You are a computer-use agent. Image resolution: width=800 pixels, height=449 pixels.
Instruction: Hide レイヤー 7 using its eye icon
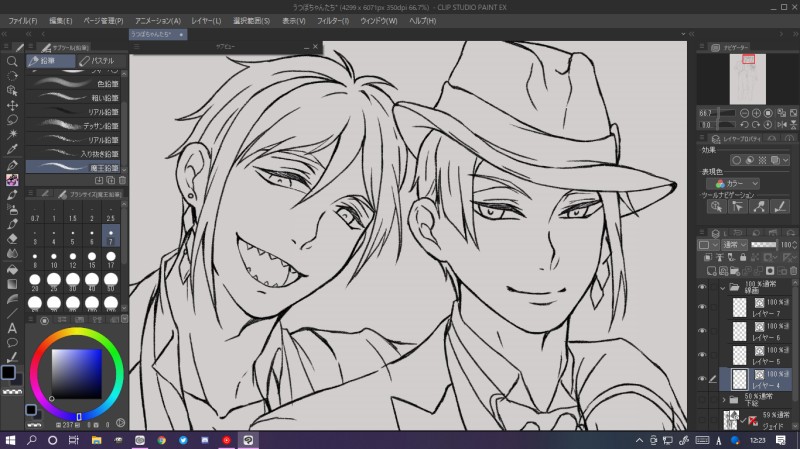point(702,308)
